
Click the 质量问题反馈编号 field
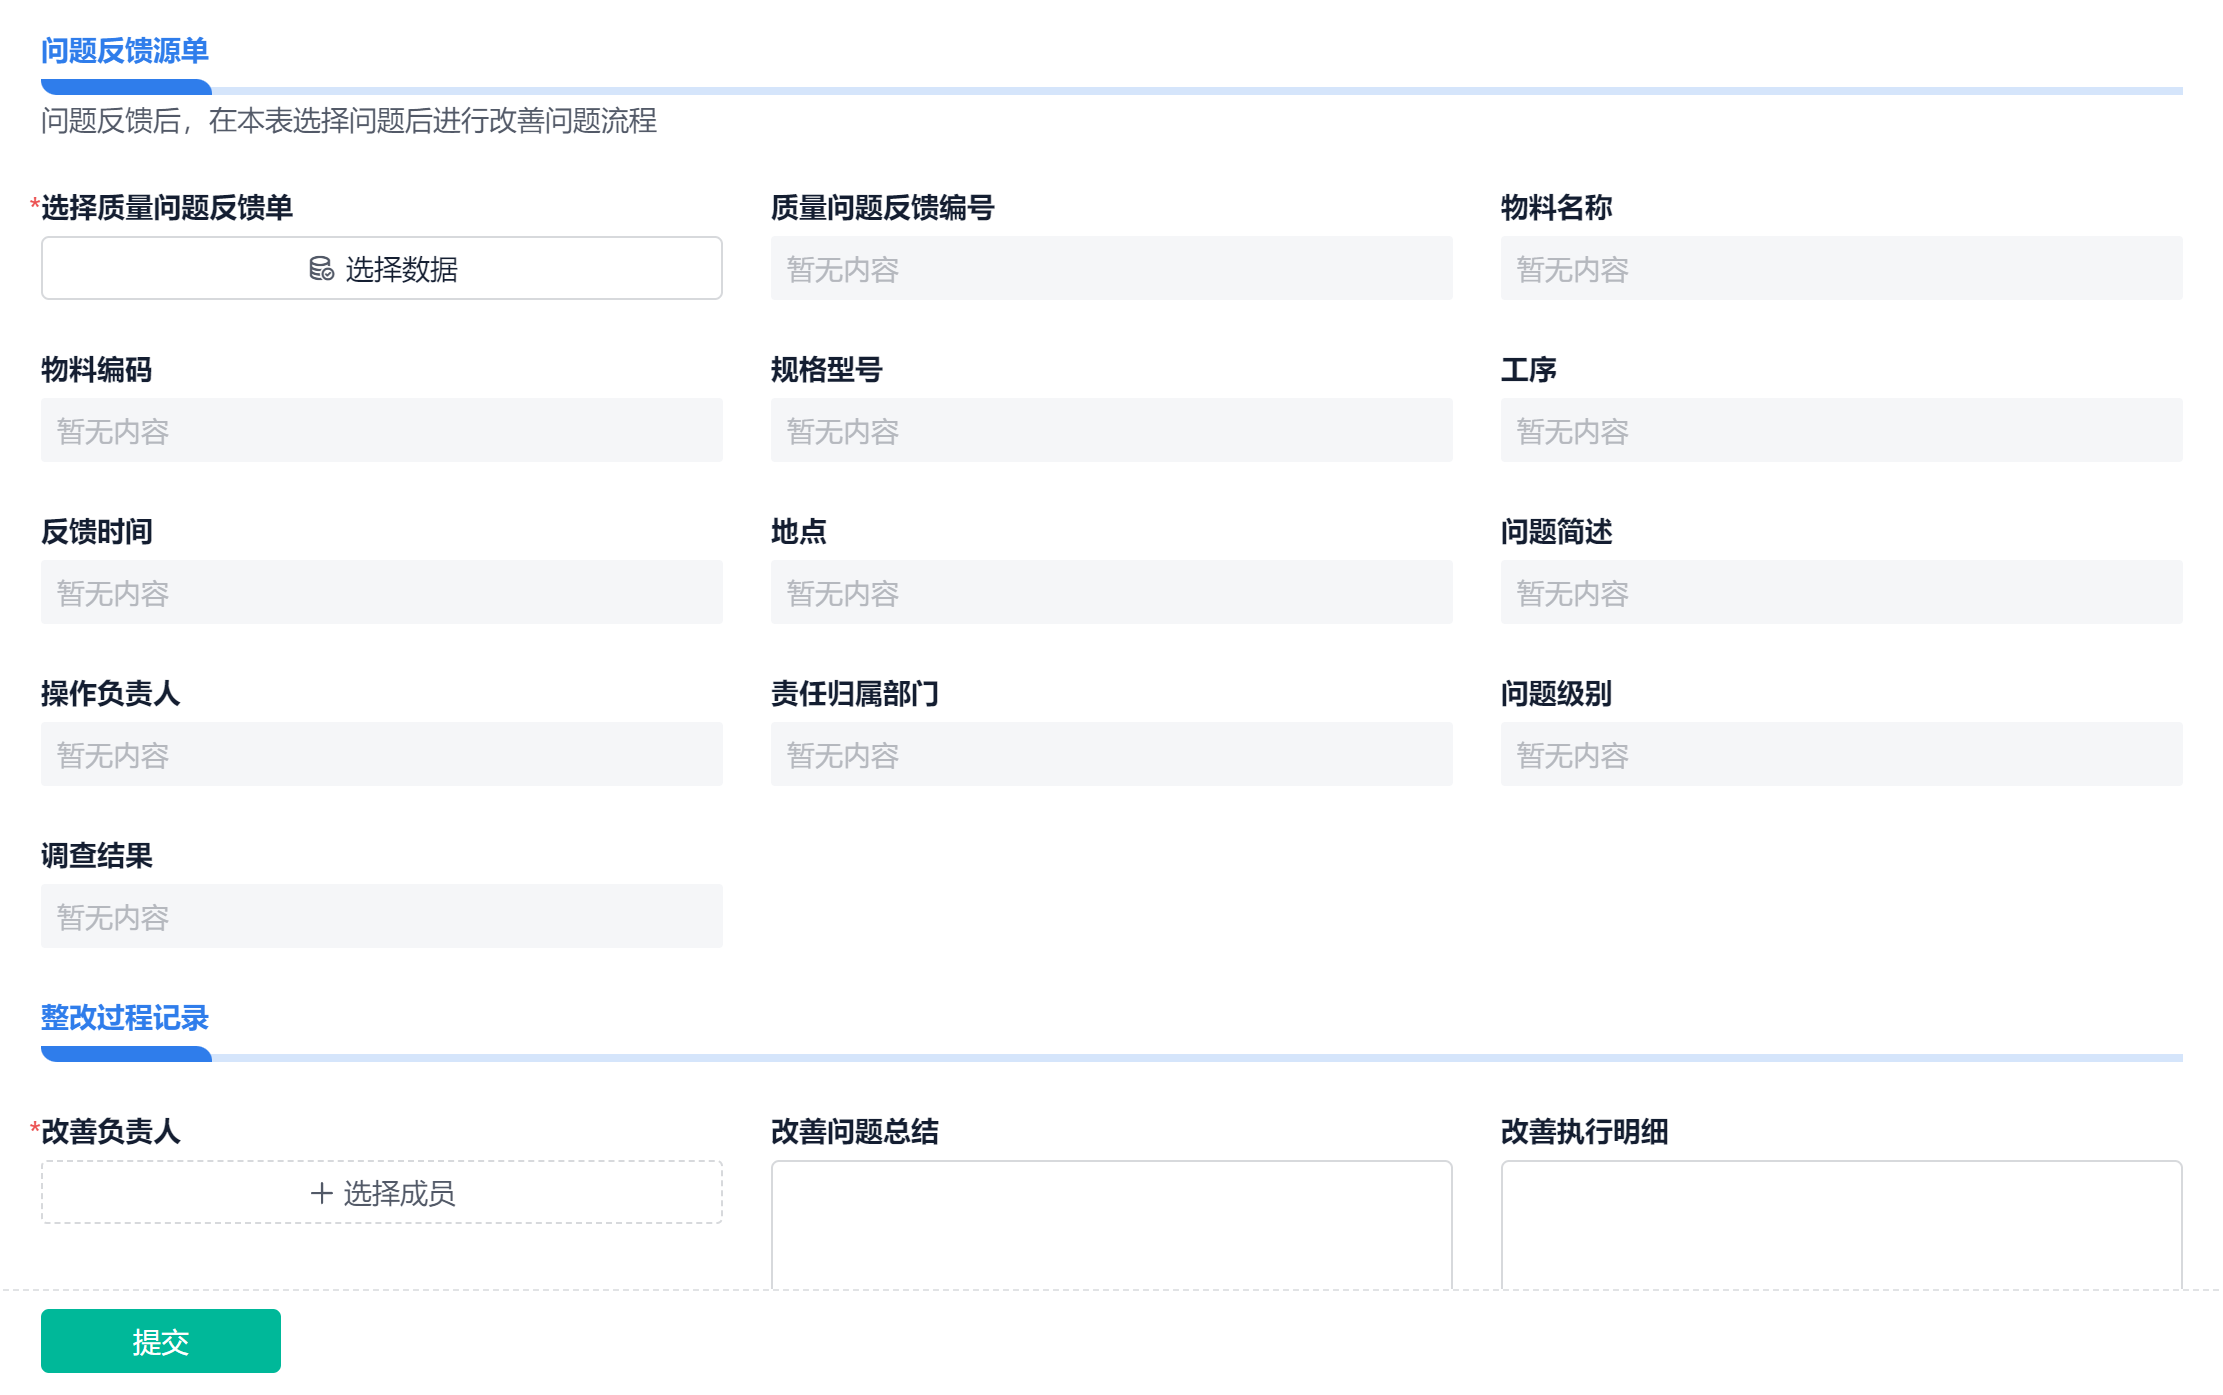pyautogui.click(x=1112, y=268)
